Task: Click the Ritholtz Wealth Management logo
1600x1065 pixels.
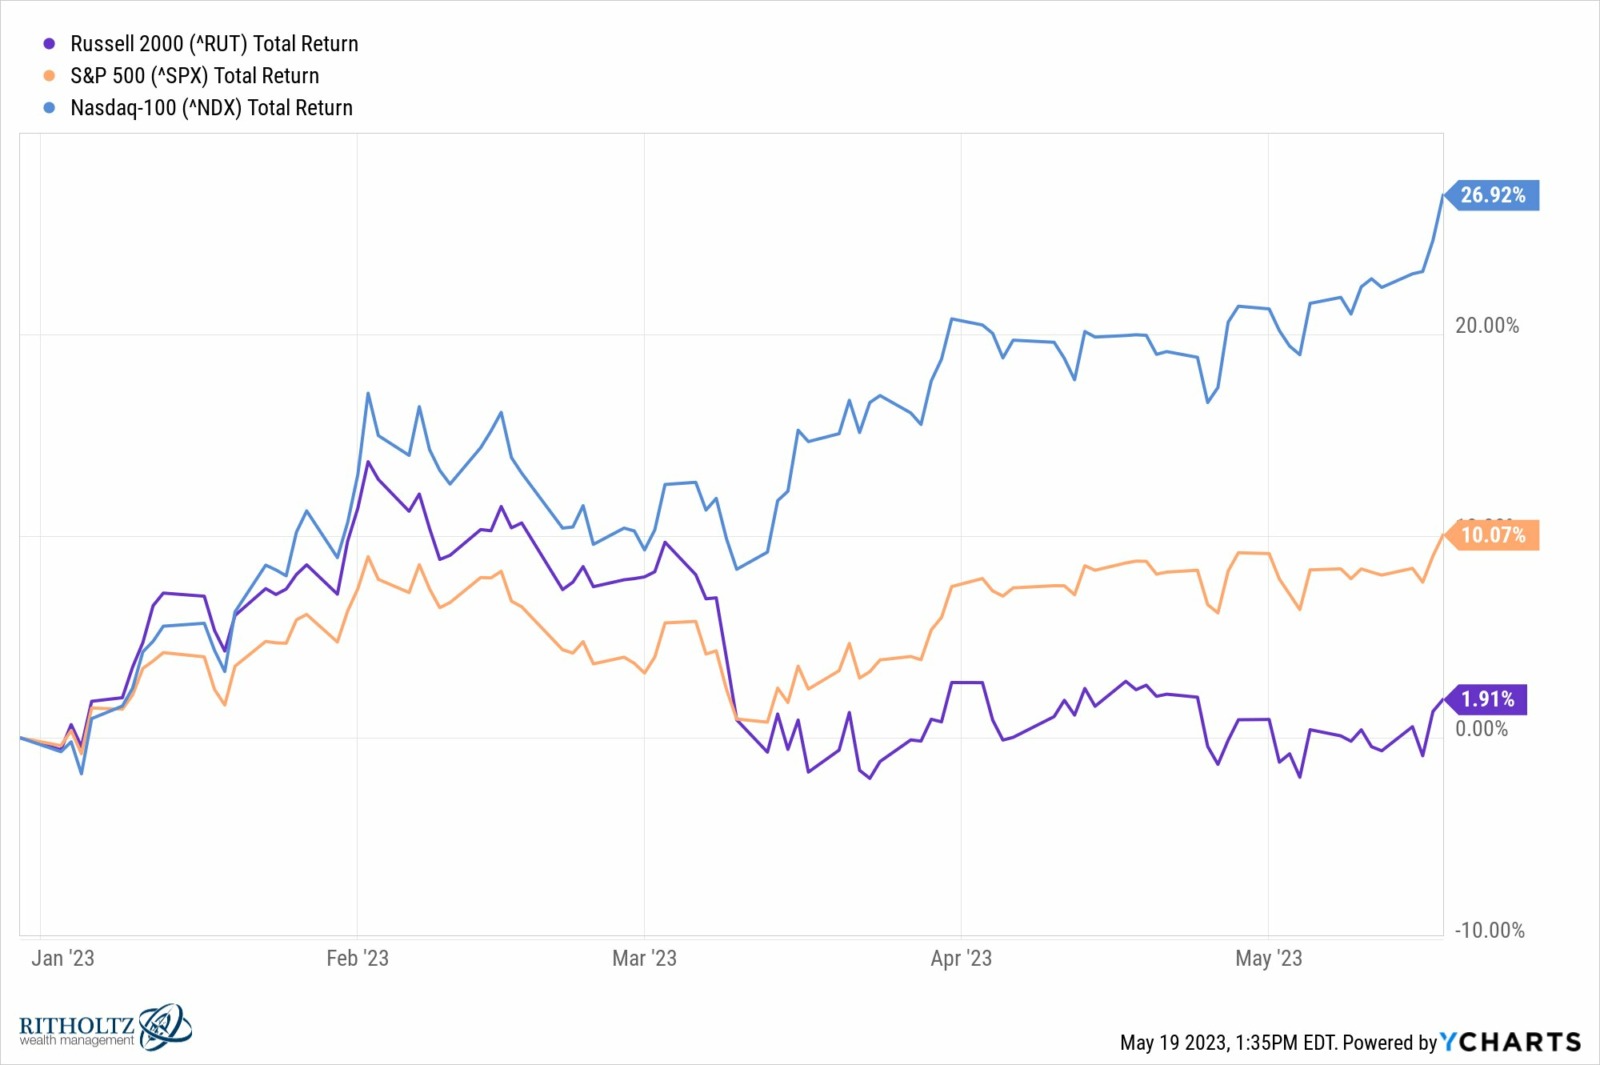Action: coord(105,1027)
